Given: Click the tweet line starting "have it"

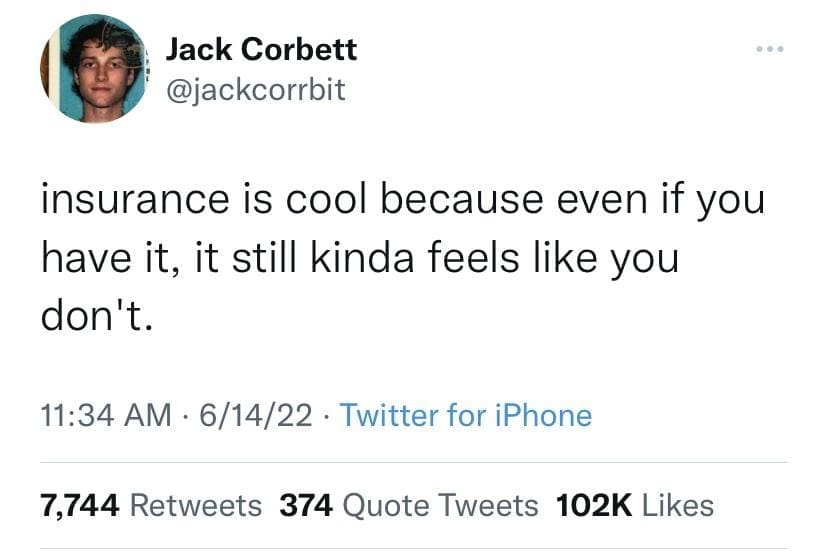Looking at the screenshot, I should click(x=360, y=259).
